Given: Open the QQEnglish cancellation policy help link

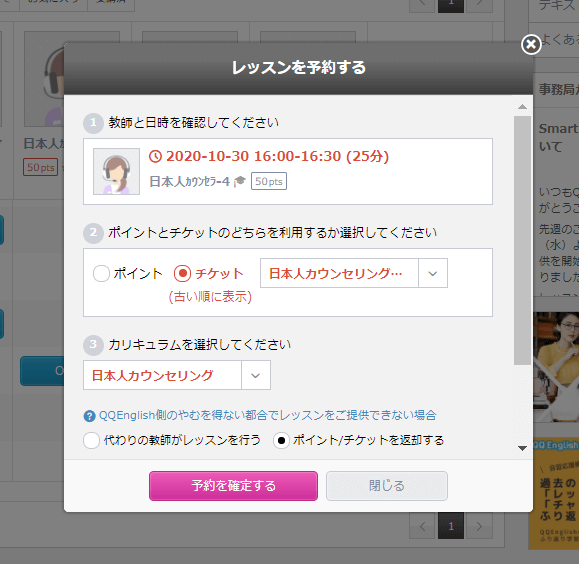Looking at the screenshot, I should (x=267, y=415).
